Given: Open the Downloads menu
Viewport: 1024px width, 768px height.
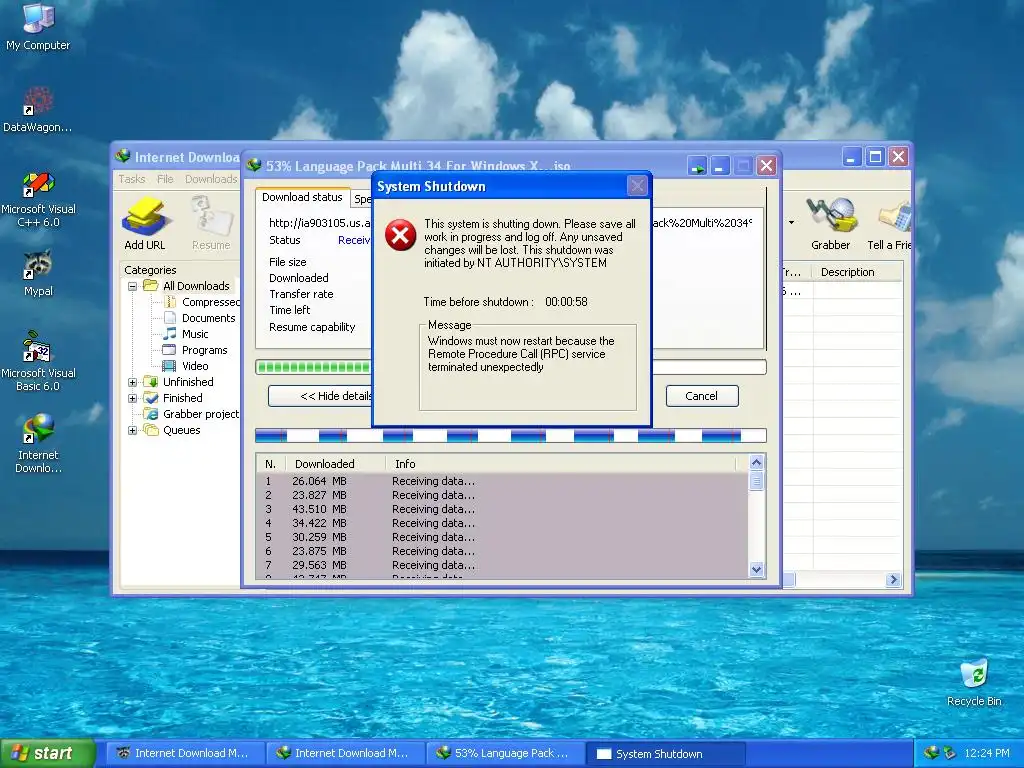Looking at the screenshot, I should pos(211,179).
